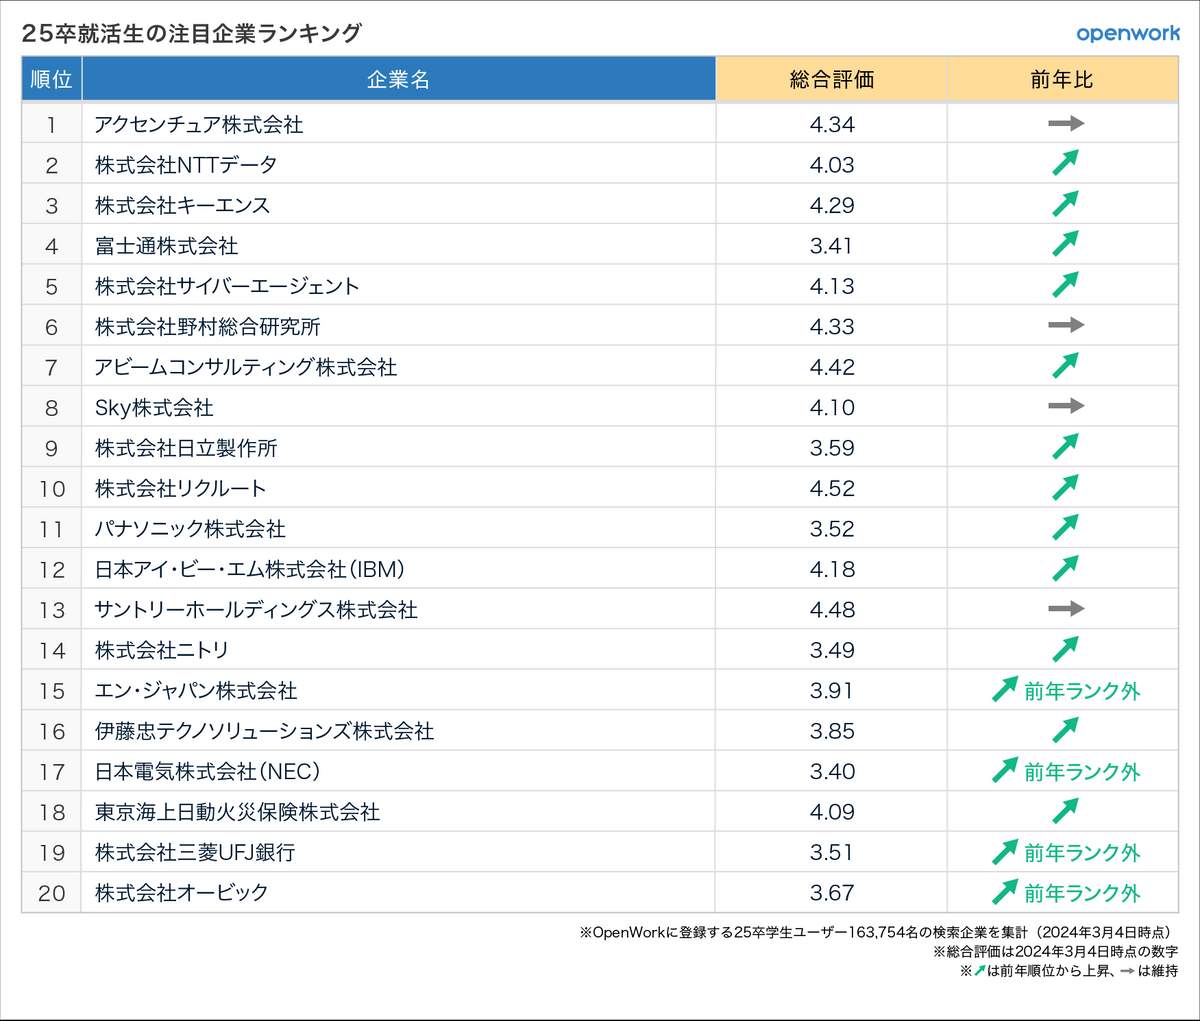Viewport: 1200px width, 1021px height.
Task: Select the 前年比 column header
Action: coord(1062,80)
